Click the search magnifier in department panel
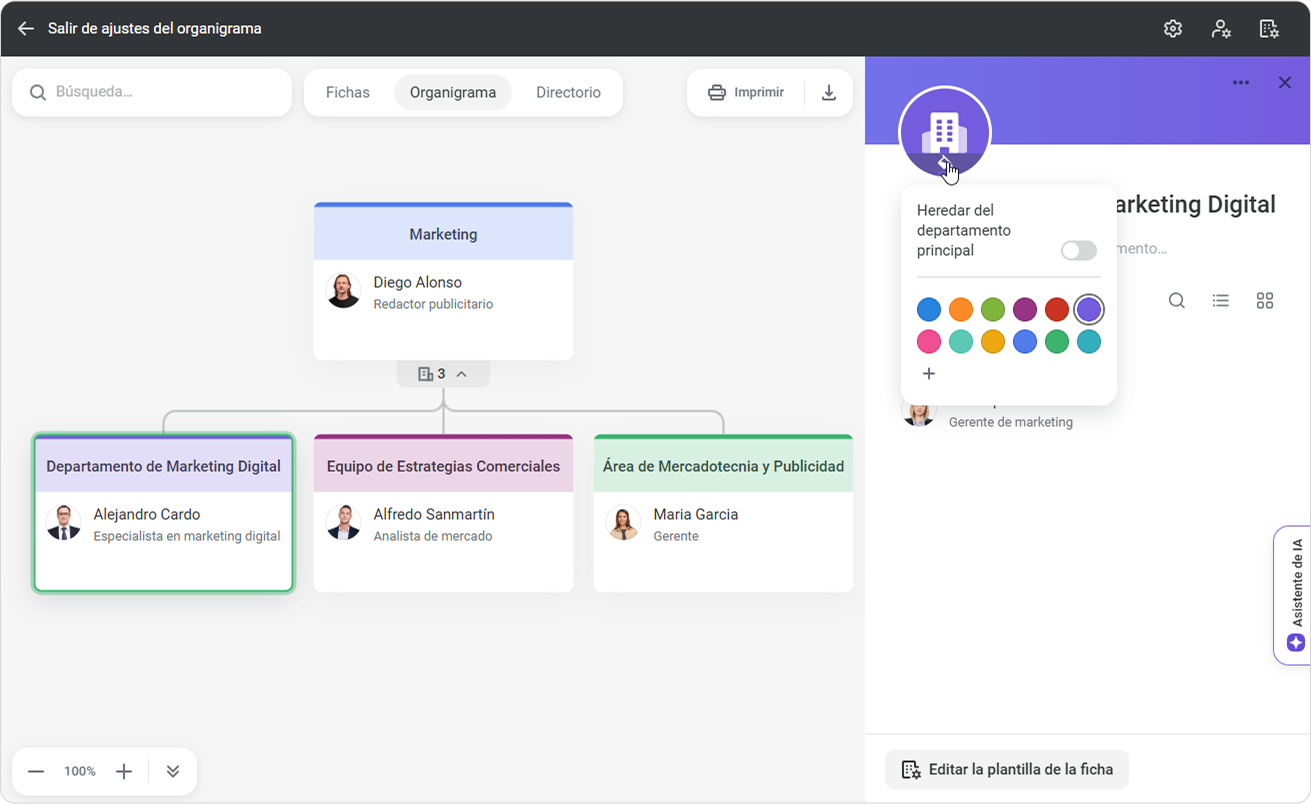This screenshot has width=1311, height=804. [x=1177, y=301]
